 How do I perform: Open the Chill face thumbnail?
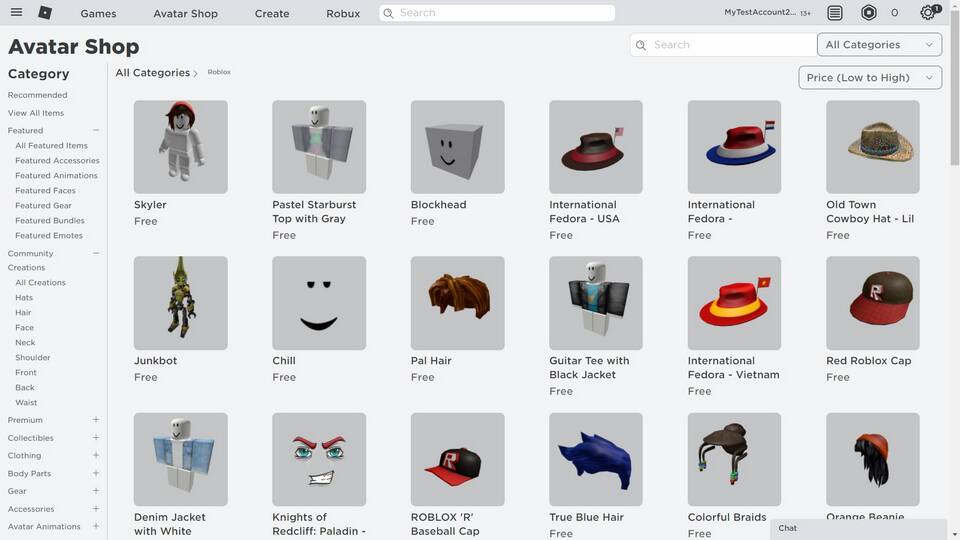[319, 303]
